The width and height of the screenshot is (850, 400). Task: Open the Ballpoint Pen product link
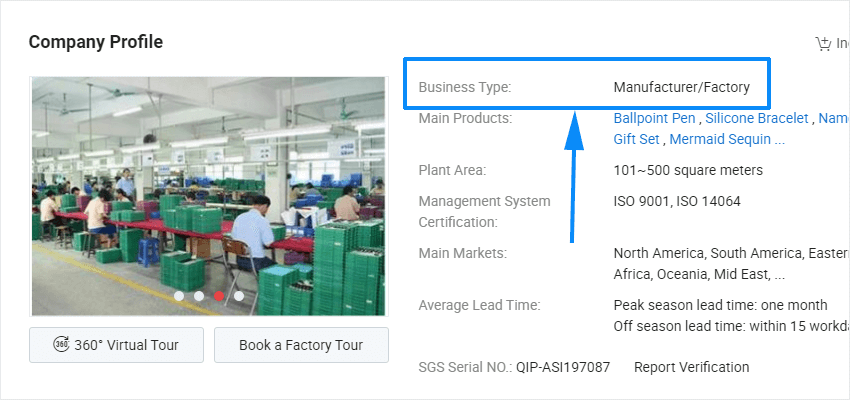pos(654,118)
